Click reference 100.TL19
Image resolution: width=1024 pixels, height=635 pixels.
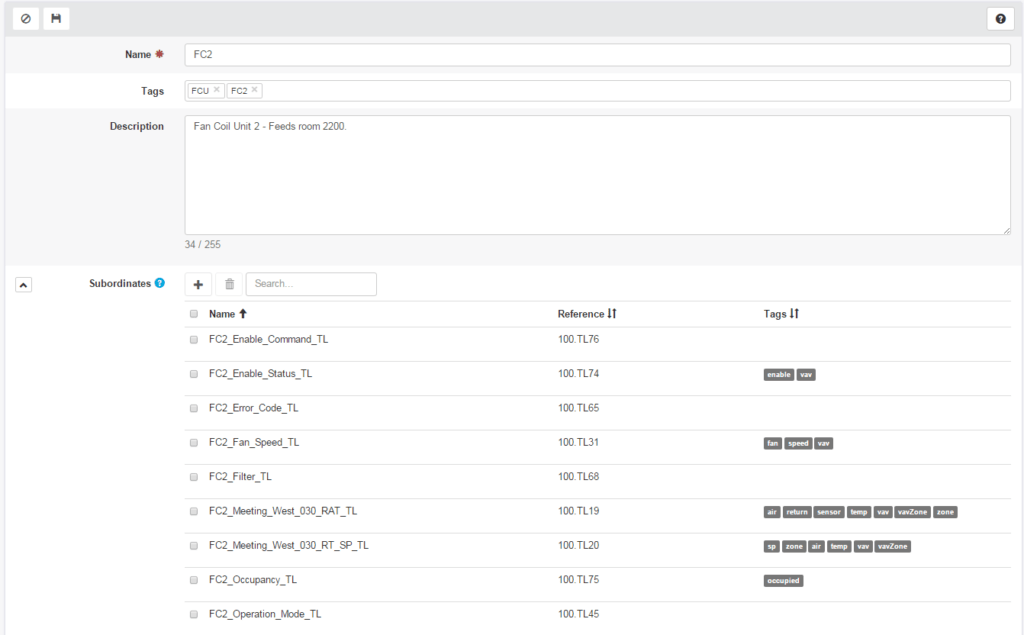pos(579,511)
